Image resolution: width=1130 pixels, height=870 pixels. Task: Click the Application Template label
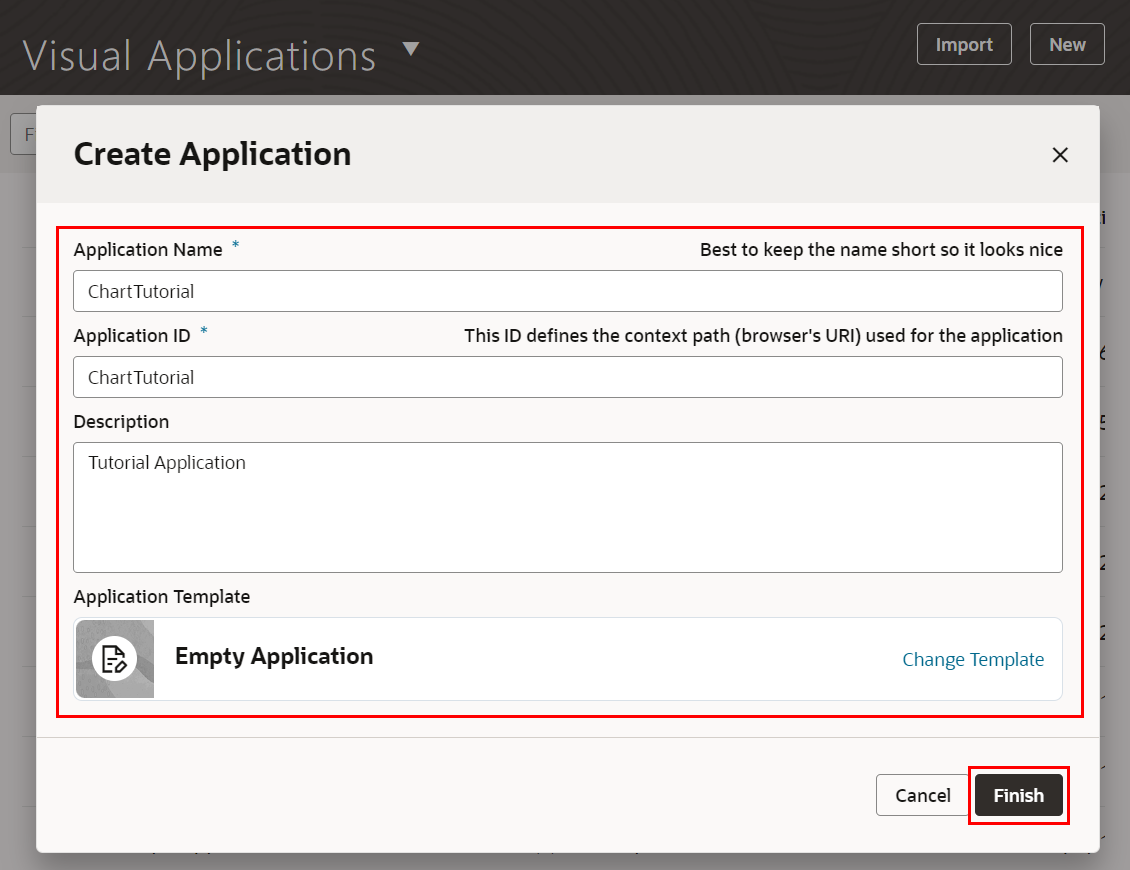tap(162, 597)
